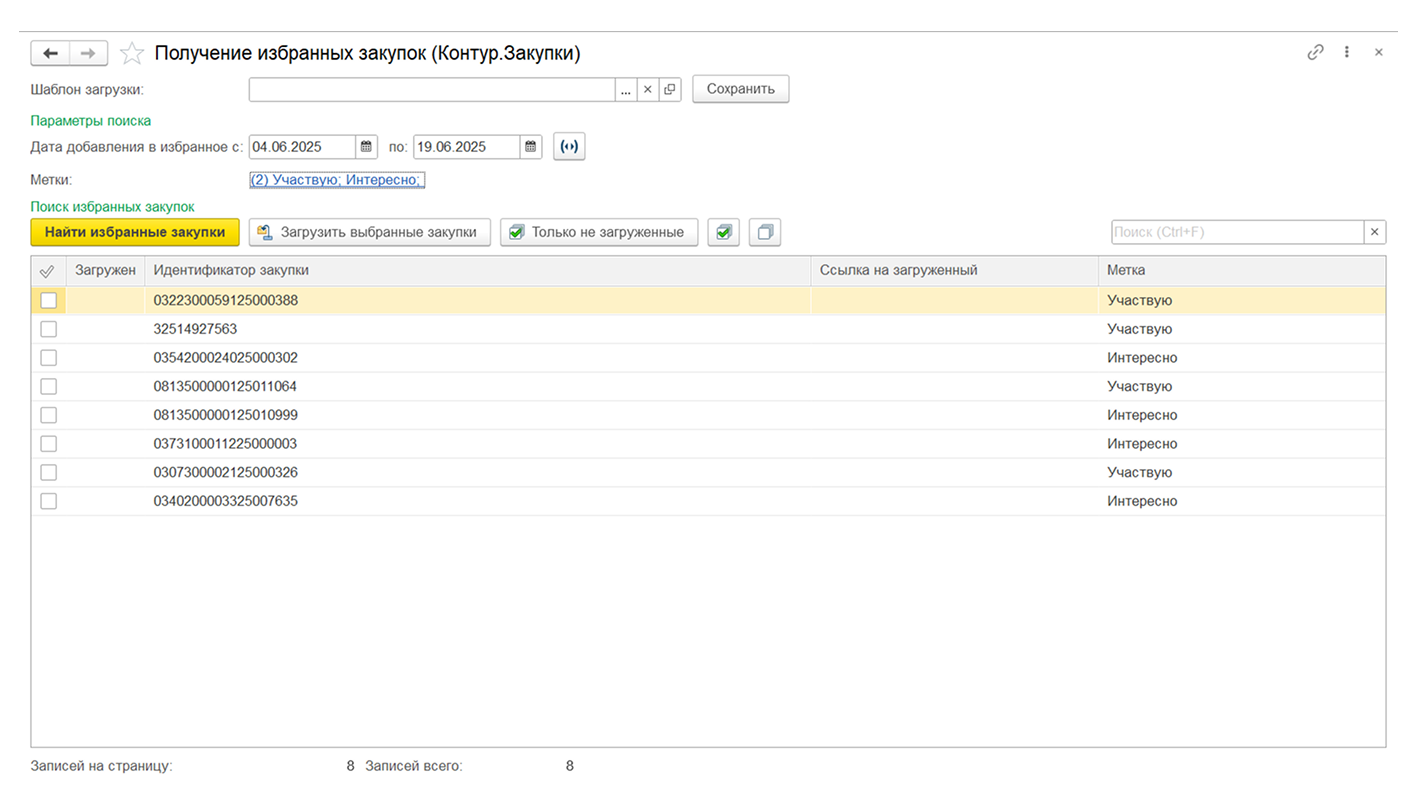Open the three-dot more options menu

pyautogui.click(x=1347, y=52)
